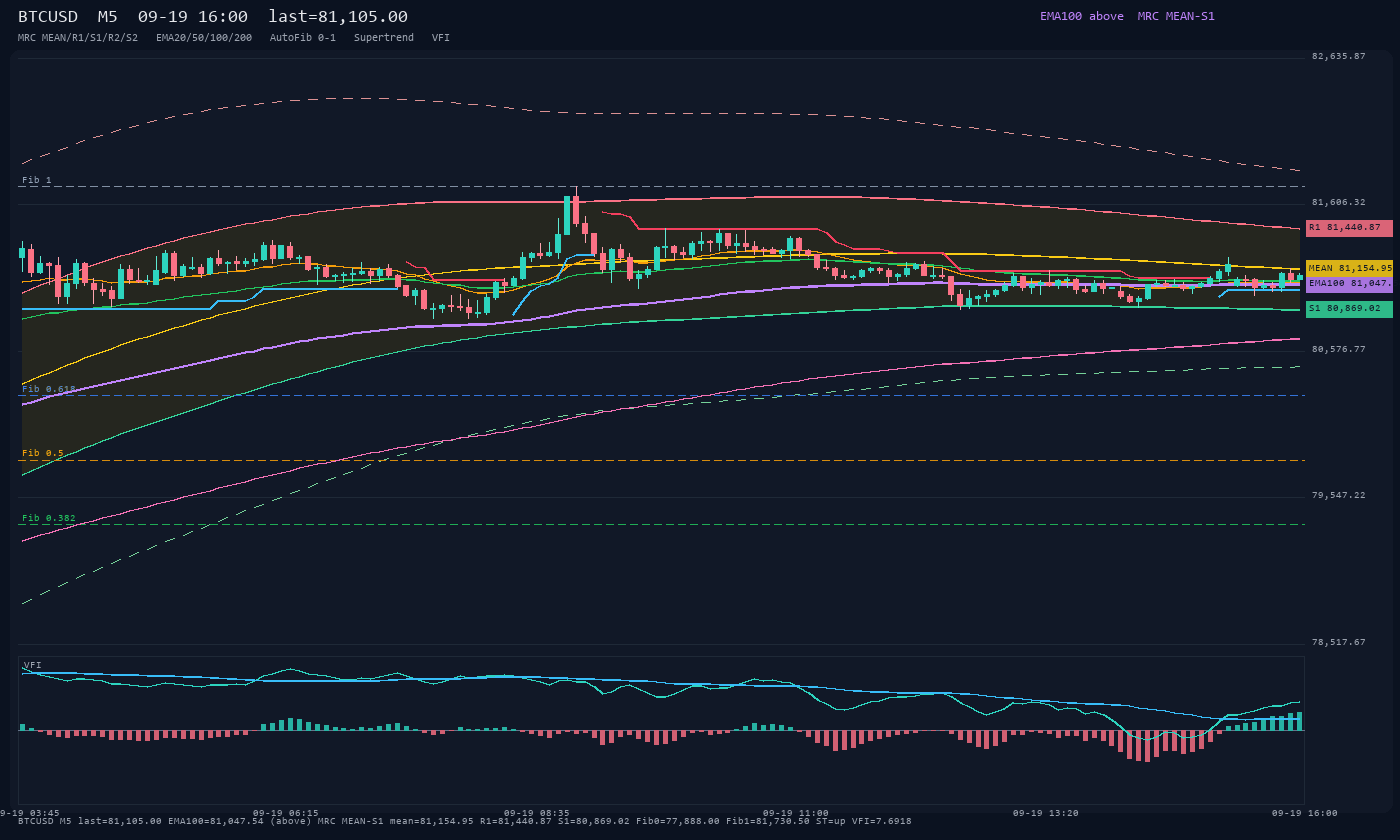Click the 78,517.67 price axis label

click(1339, 642)
